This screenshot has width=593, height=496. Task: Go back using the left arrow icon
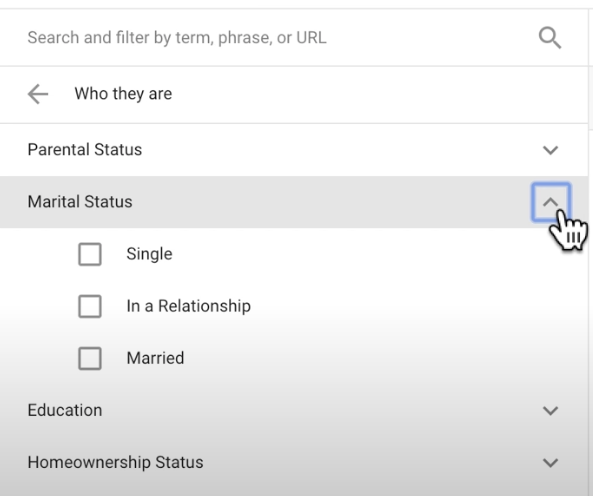tap(38, 94)
